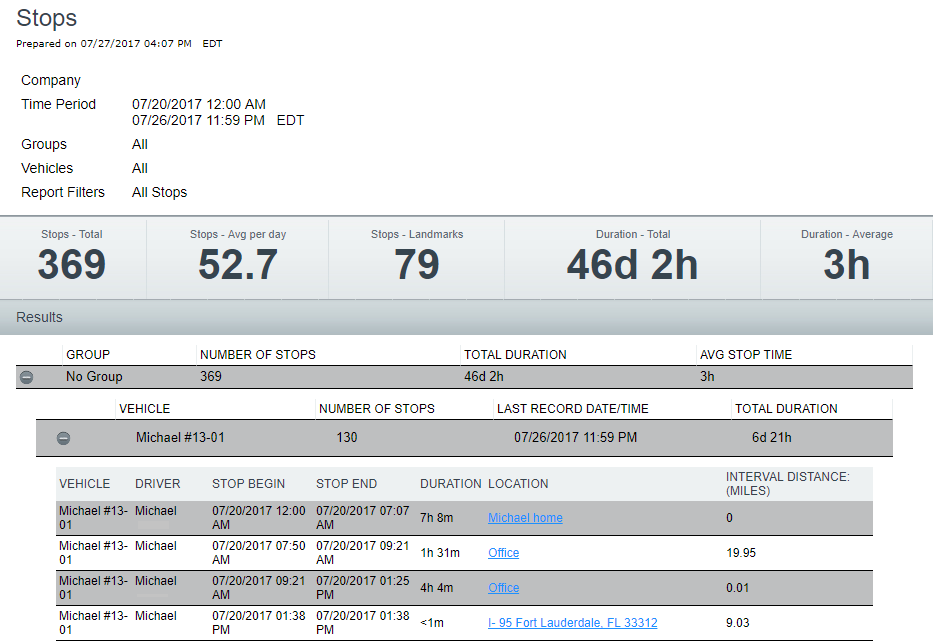Open Office link in 07:50 AM stop row
Viewport: 933px width, 641px height.
coord(503,553)
